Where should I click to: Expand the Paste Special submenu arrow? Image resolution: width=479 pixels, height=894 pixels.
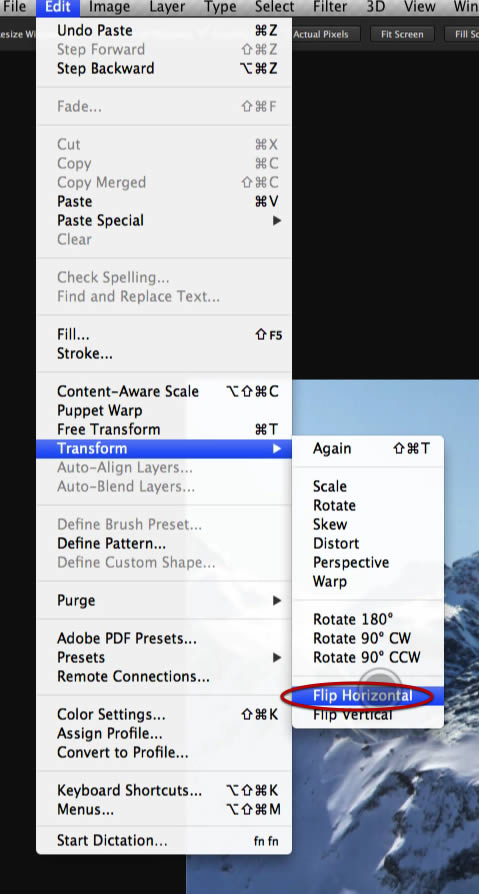(277, 221)
